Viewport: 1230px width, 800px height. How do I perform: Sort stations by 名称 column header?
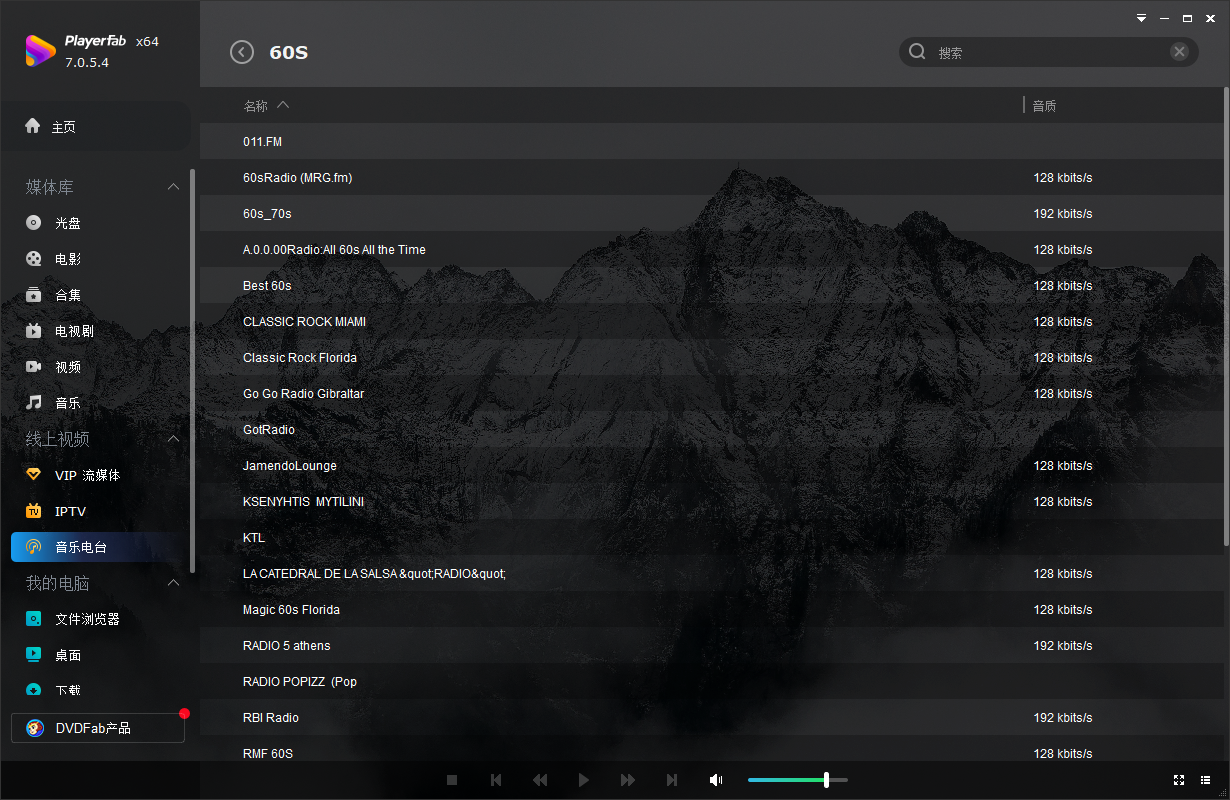coord(256,106)
